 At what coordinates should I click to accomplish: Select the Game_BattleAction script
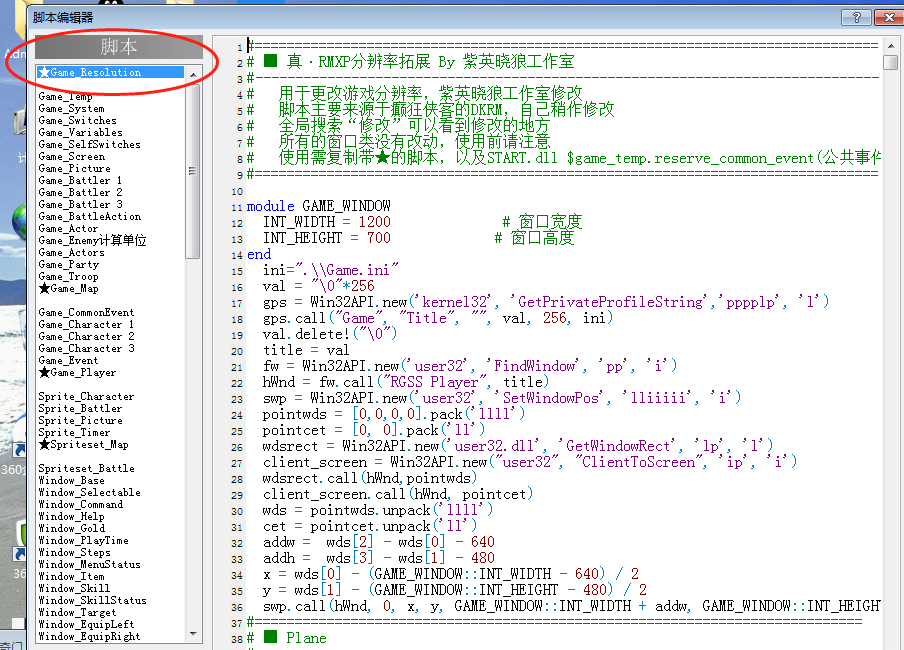tap(89, 217)
